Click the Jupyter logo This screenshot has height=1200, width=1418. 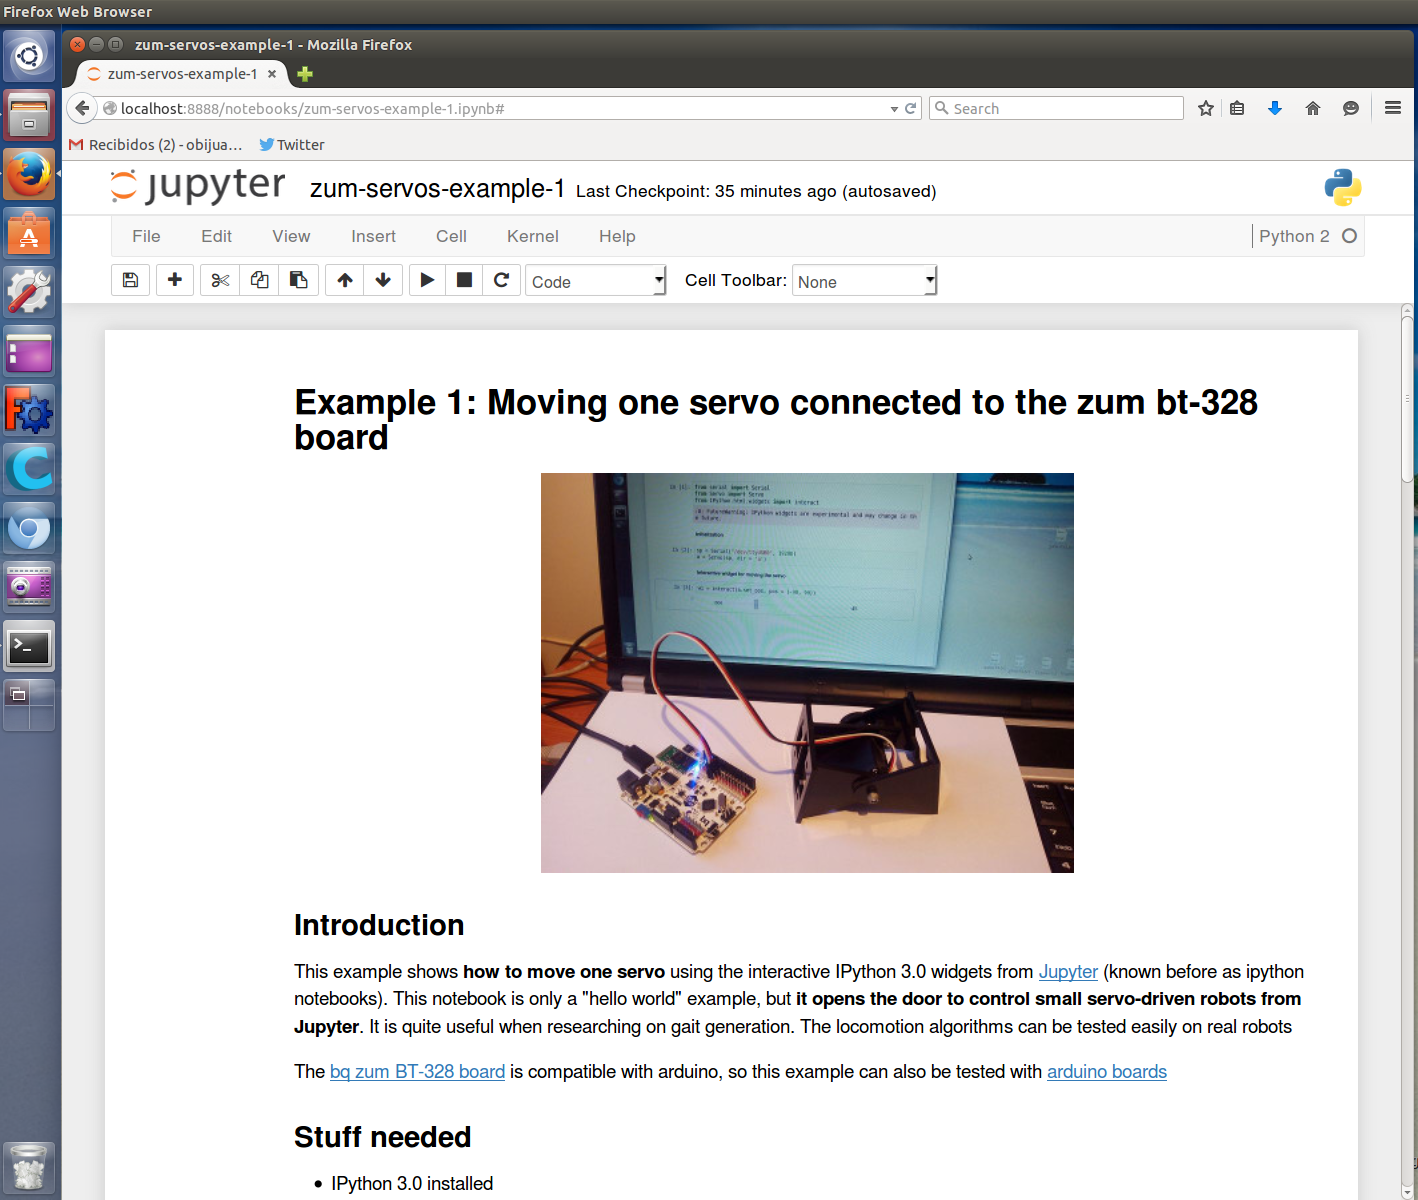click(198, 186)
